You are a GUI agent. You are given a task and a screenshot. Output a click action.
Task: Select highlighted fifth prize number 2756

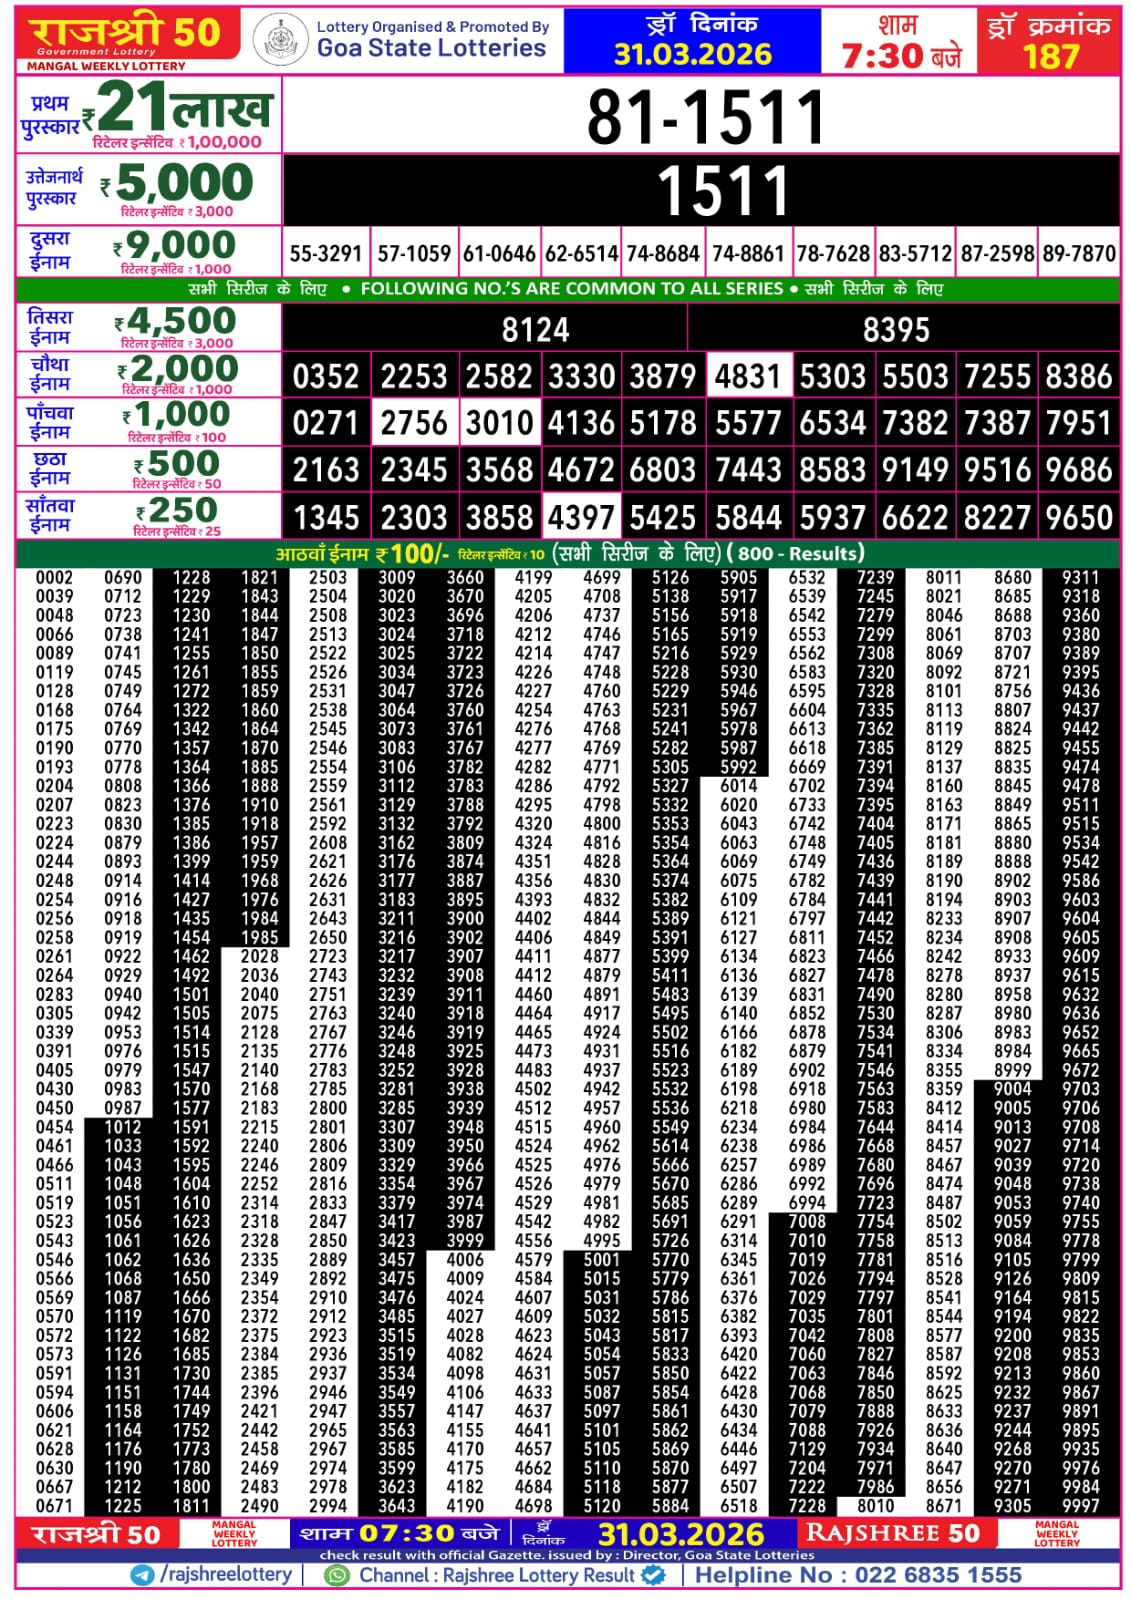414,423
